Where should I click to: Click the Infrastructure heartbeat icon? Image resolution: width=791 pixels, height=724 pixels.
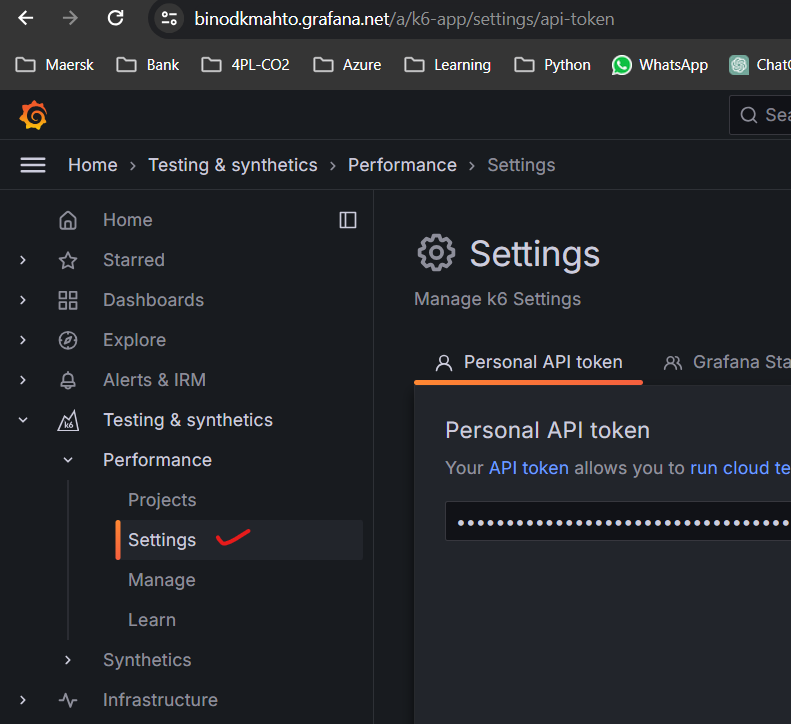tap(68, 700)
